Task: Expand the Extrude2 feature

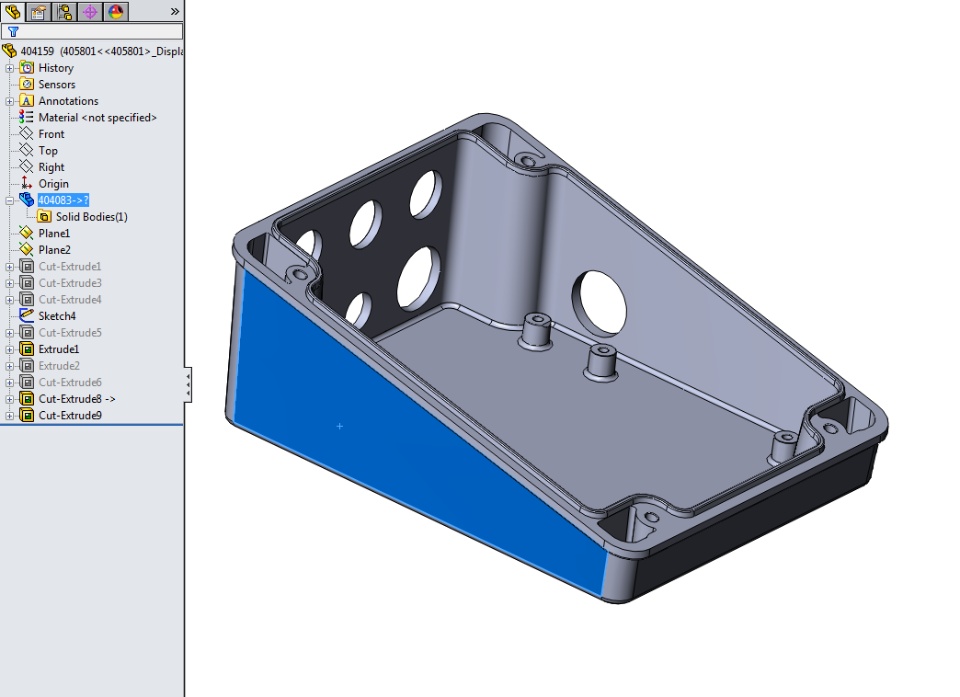Action: point(10,366)
